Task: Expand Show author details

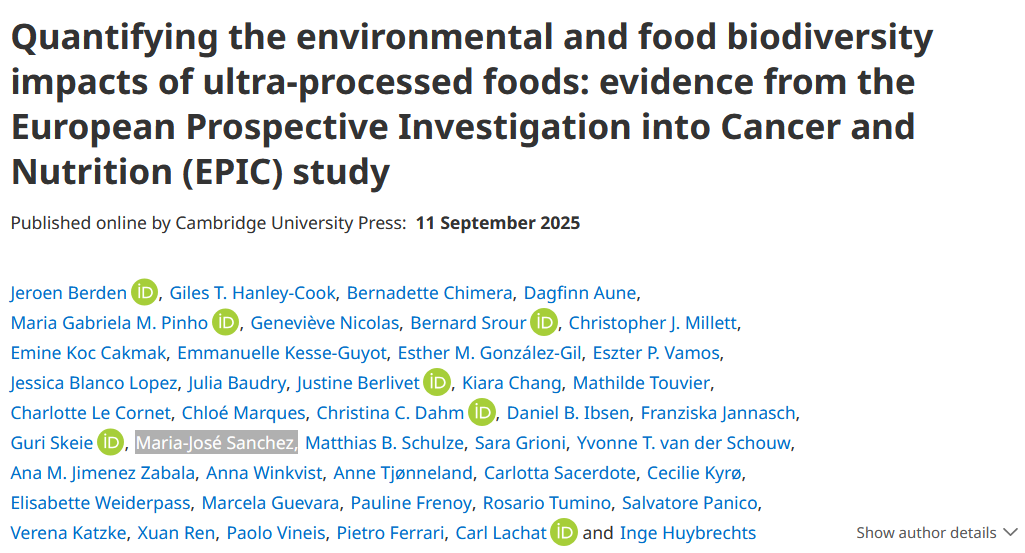Action: point(926,533)
